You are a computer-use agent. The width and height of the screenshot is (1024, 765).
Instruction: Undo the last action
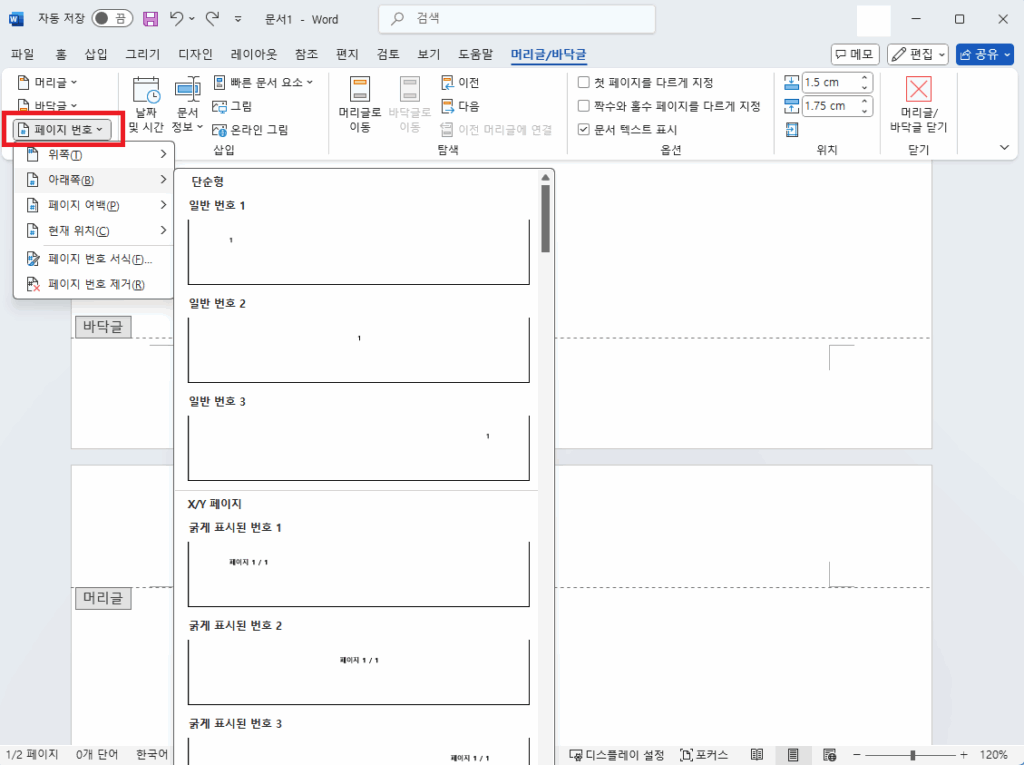(x=176, y=18)
